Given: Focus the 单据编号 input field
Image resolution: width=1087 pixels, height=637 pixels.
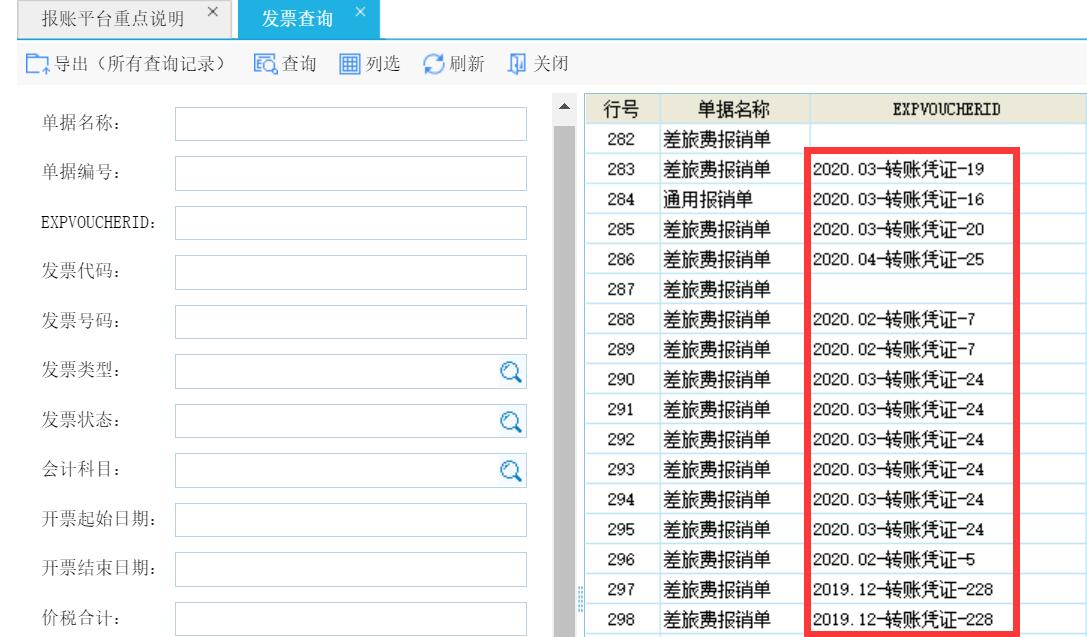Looking at the screenshot, I should tap(350, 174).
